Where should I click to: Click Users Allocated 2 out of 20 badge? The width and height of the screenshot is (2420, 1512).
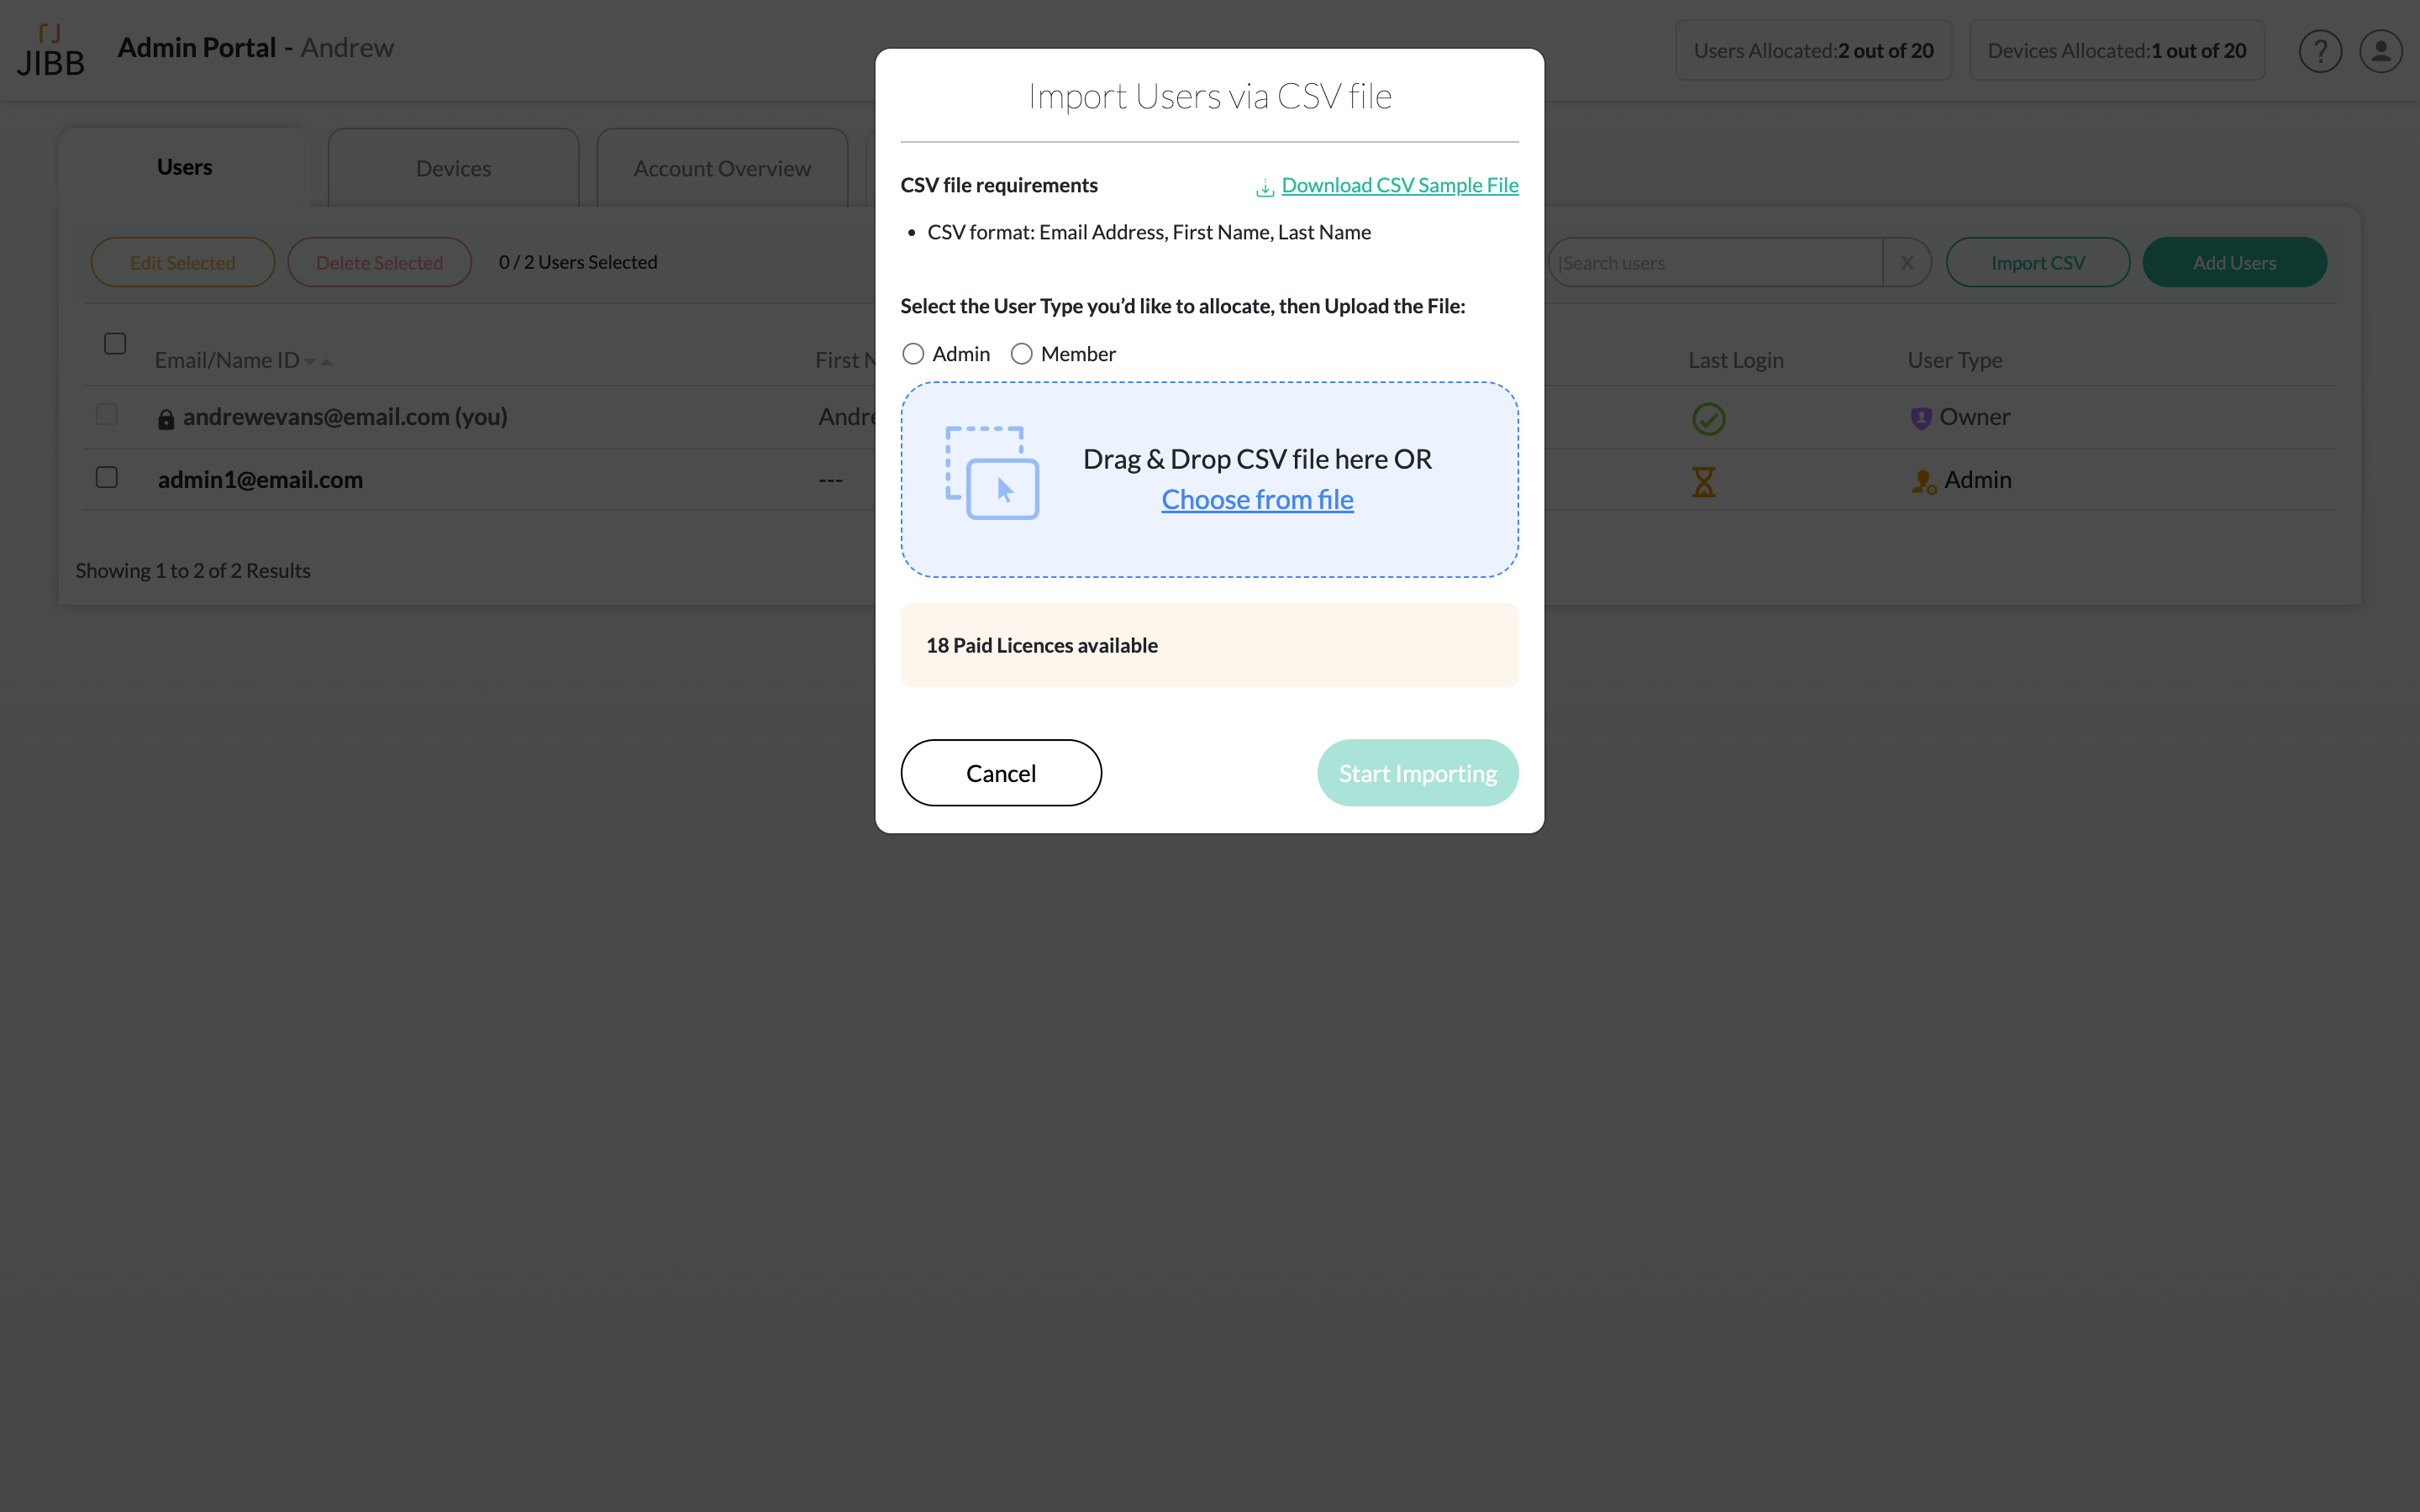point(1813,50)
